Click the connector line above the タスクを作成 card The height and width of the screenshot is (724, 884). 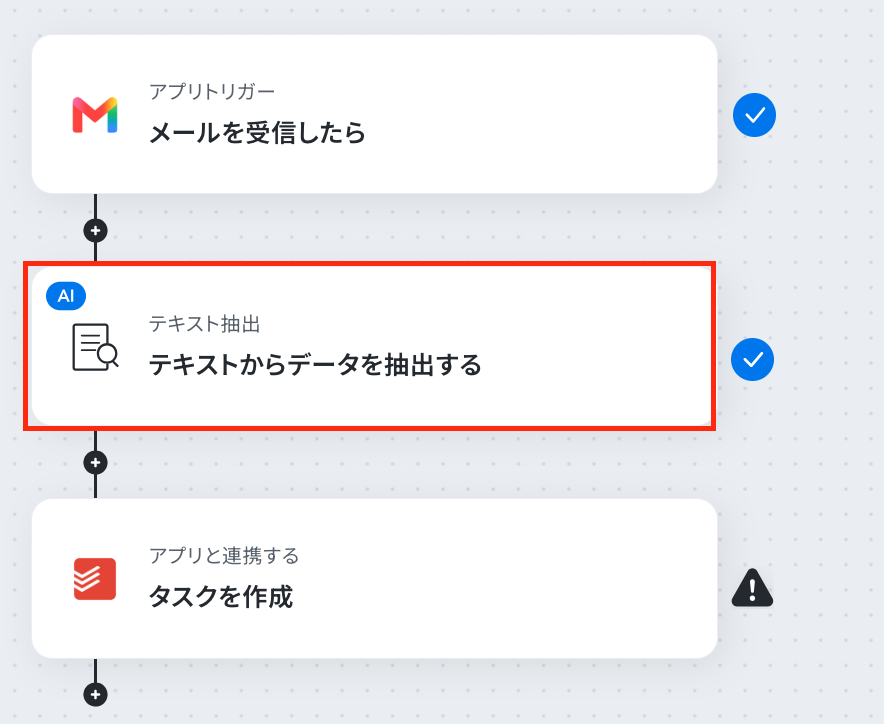(95, 487)
